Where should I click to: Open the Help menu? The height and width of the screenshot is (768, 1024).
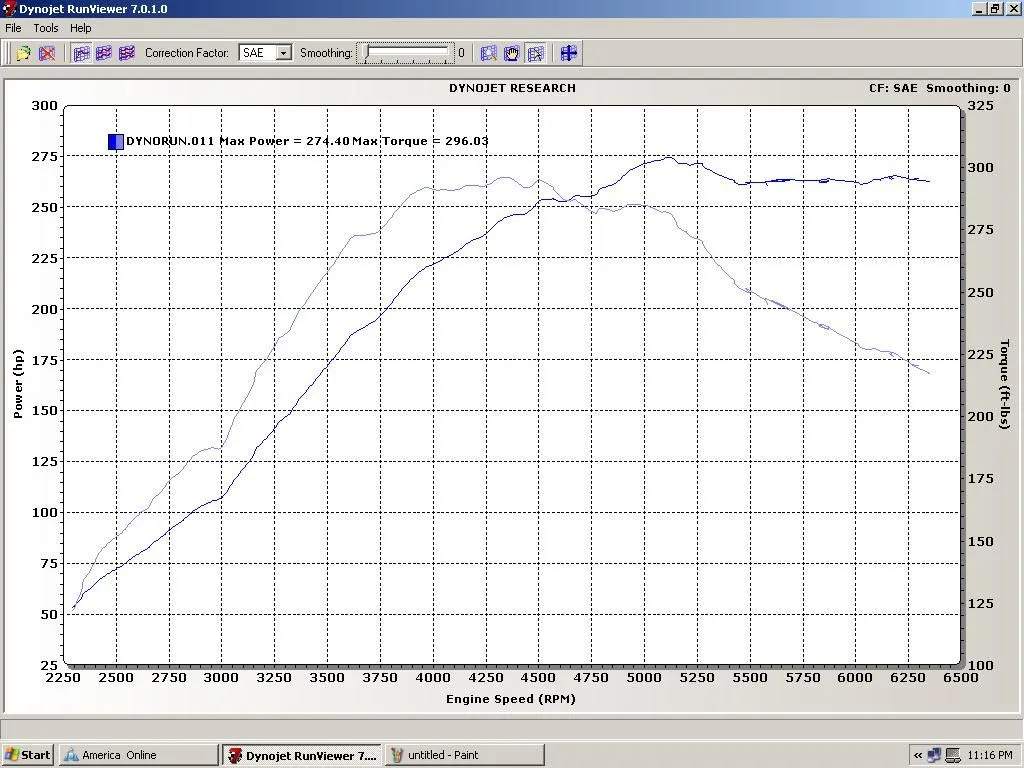click(x=80, y=28)
